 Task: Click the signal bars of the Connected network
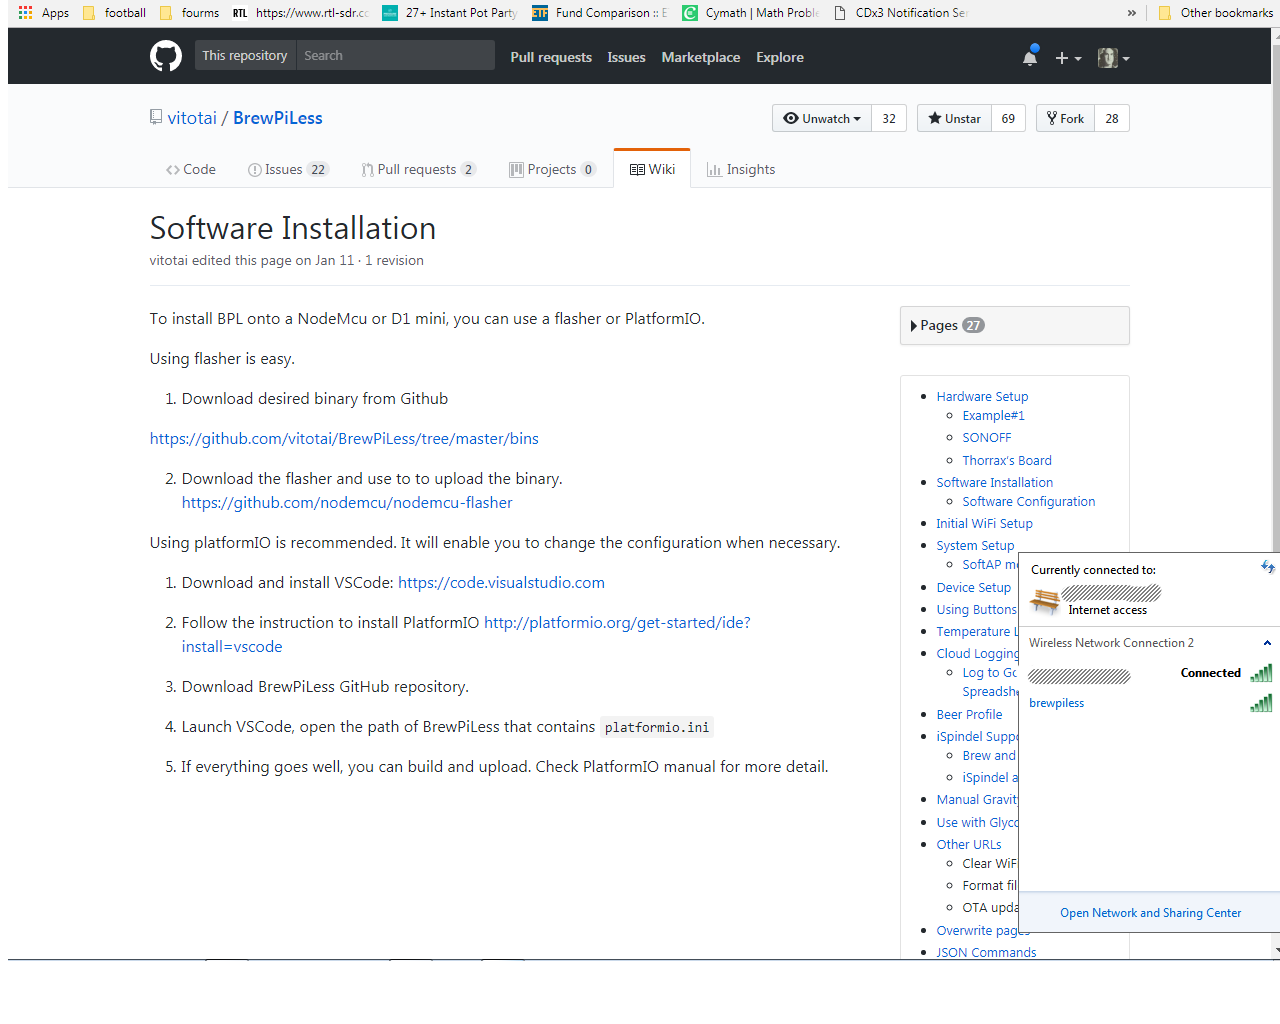(x=1260, y=673)
